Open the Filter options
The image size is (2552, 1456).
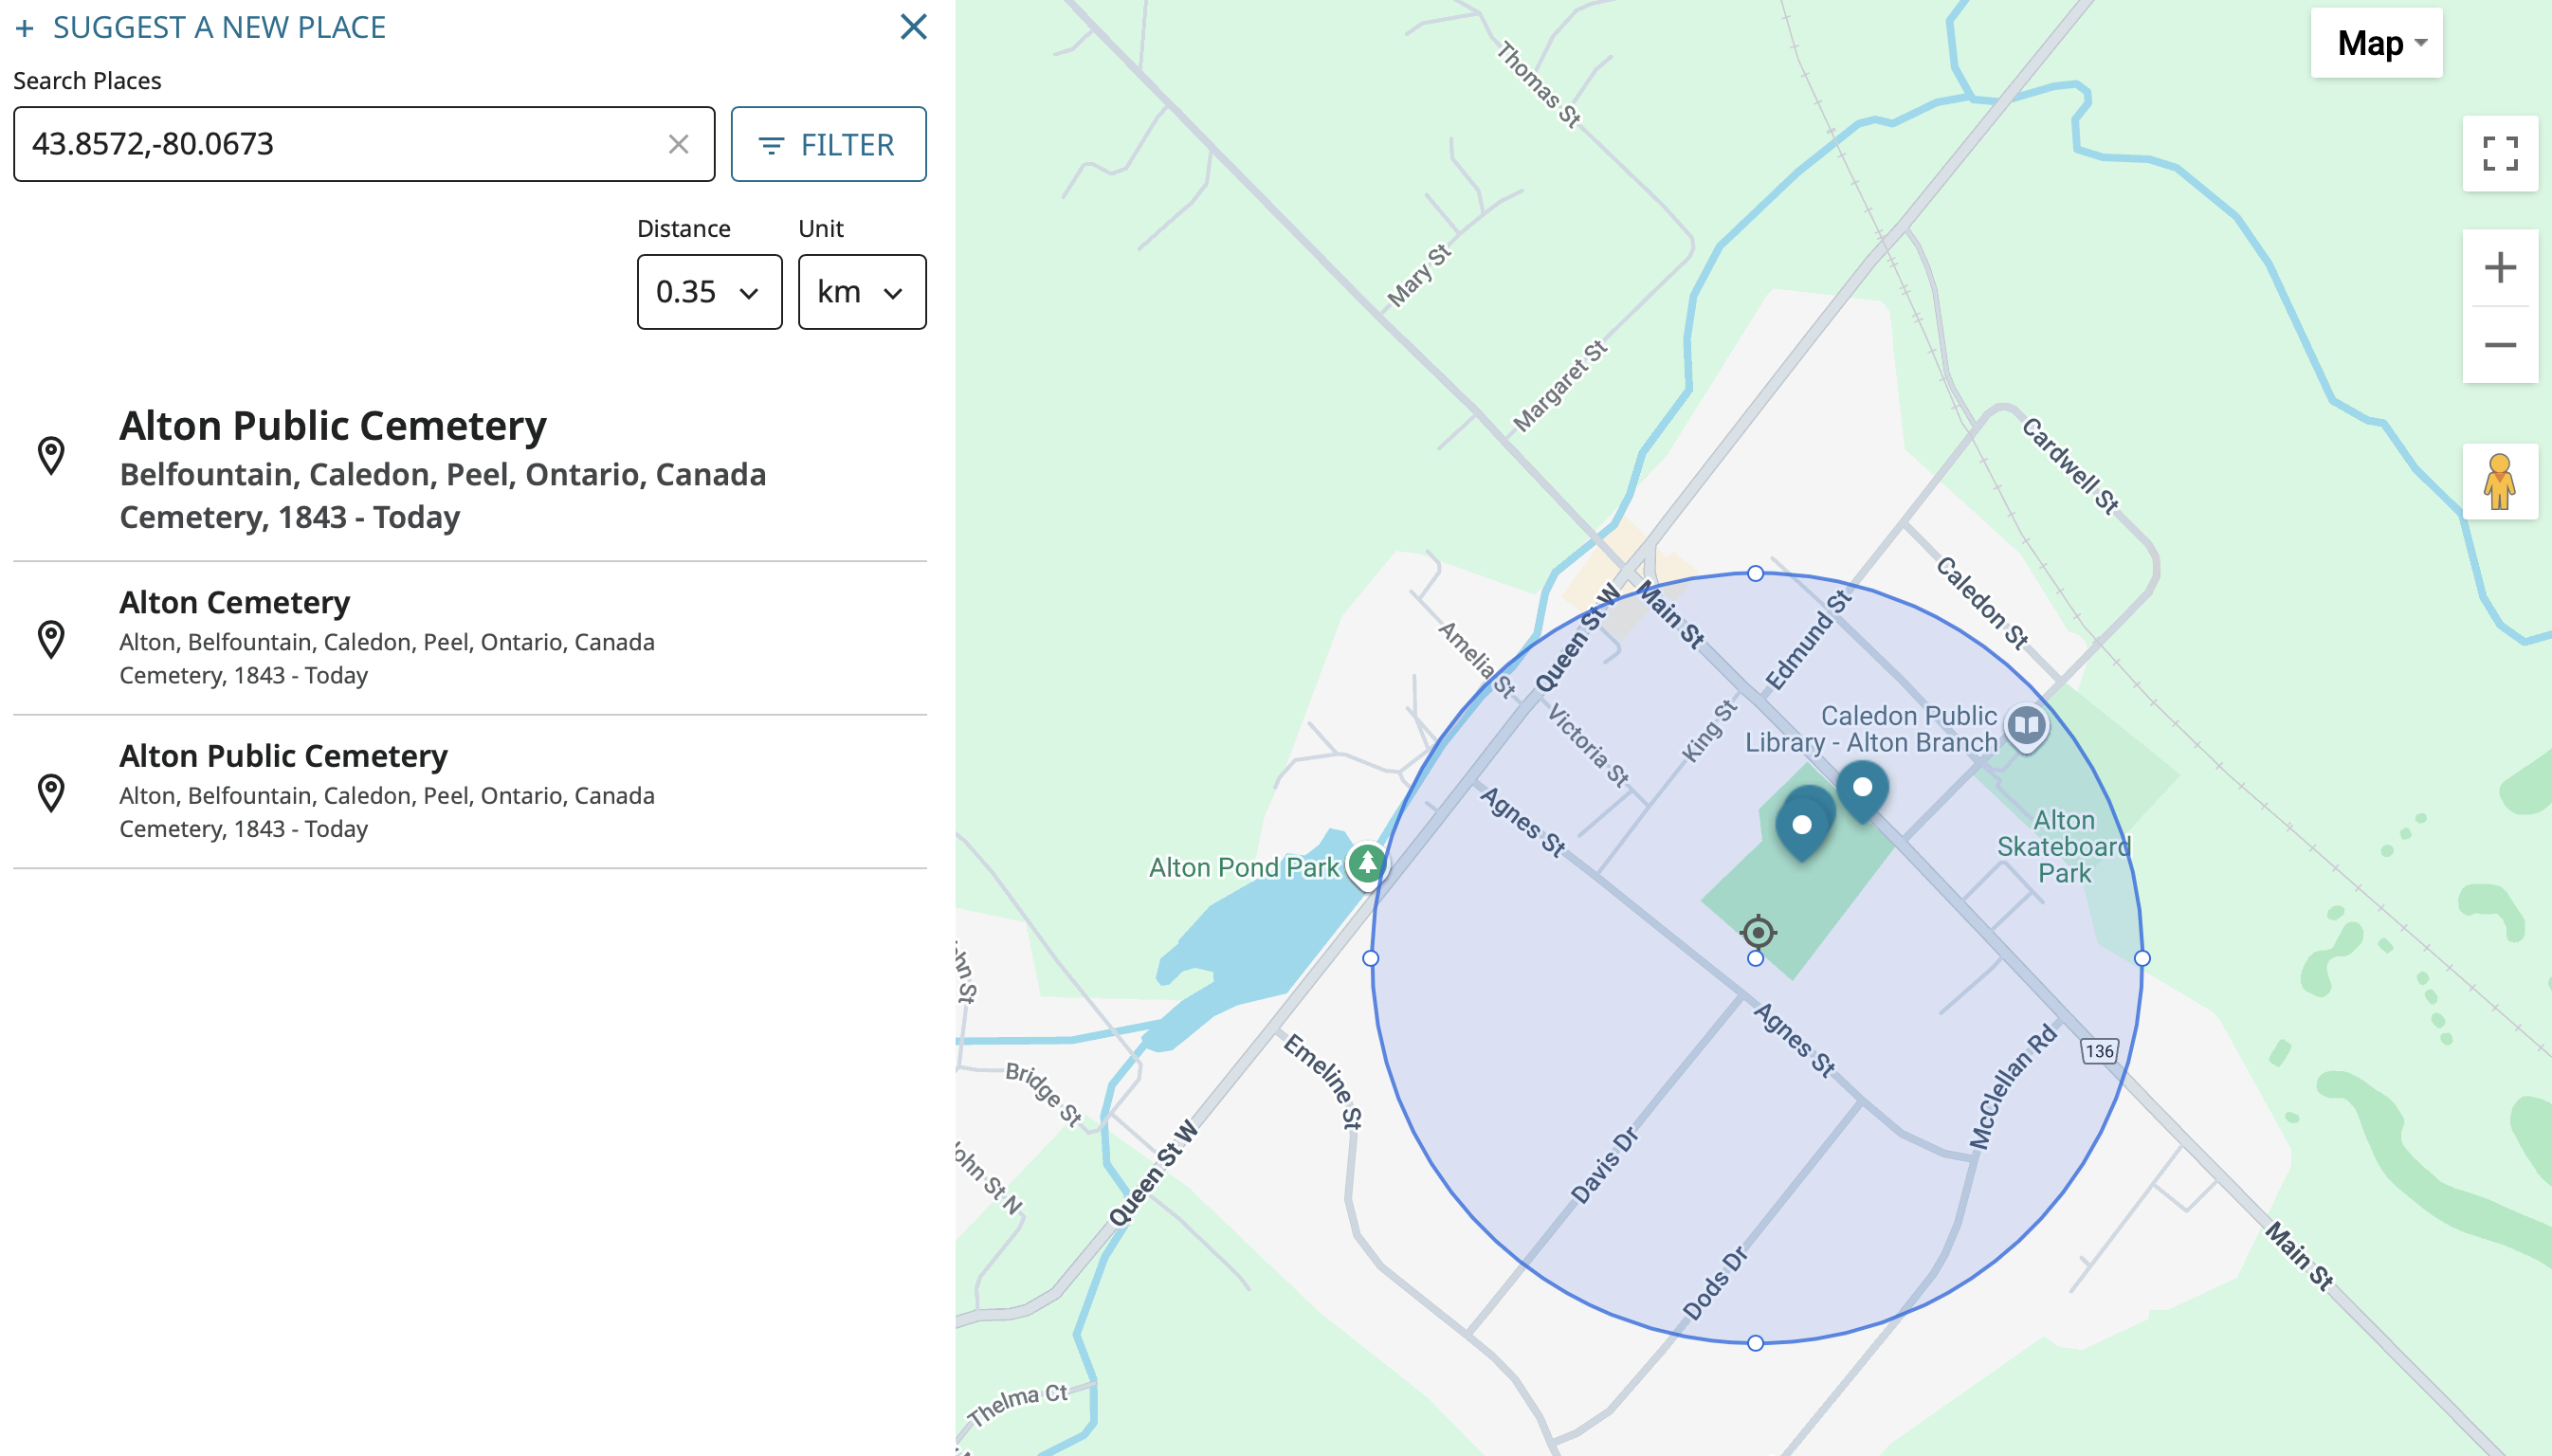point(828,145)
